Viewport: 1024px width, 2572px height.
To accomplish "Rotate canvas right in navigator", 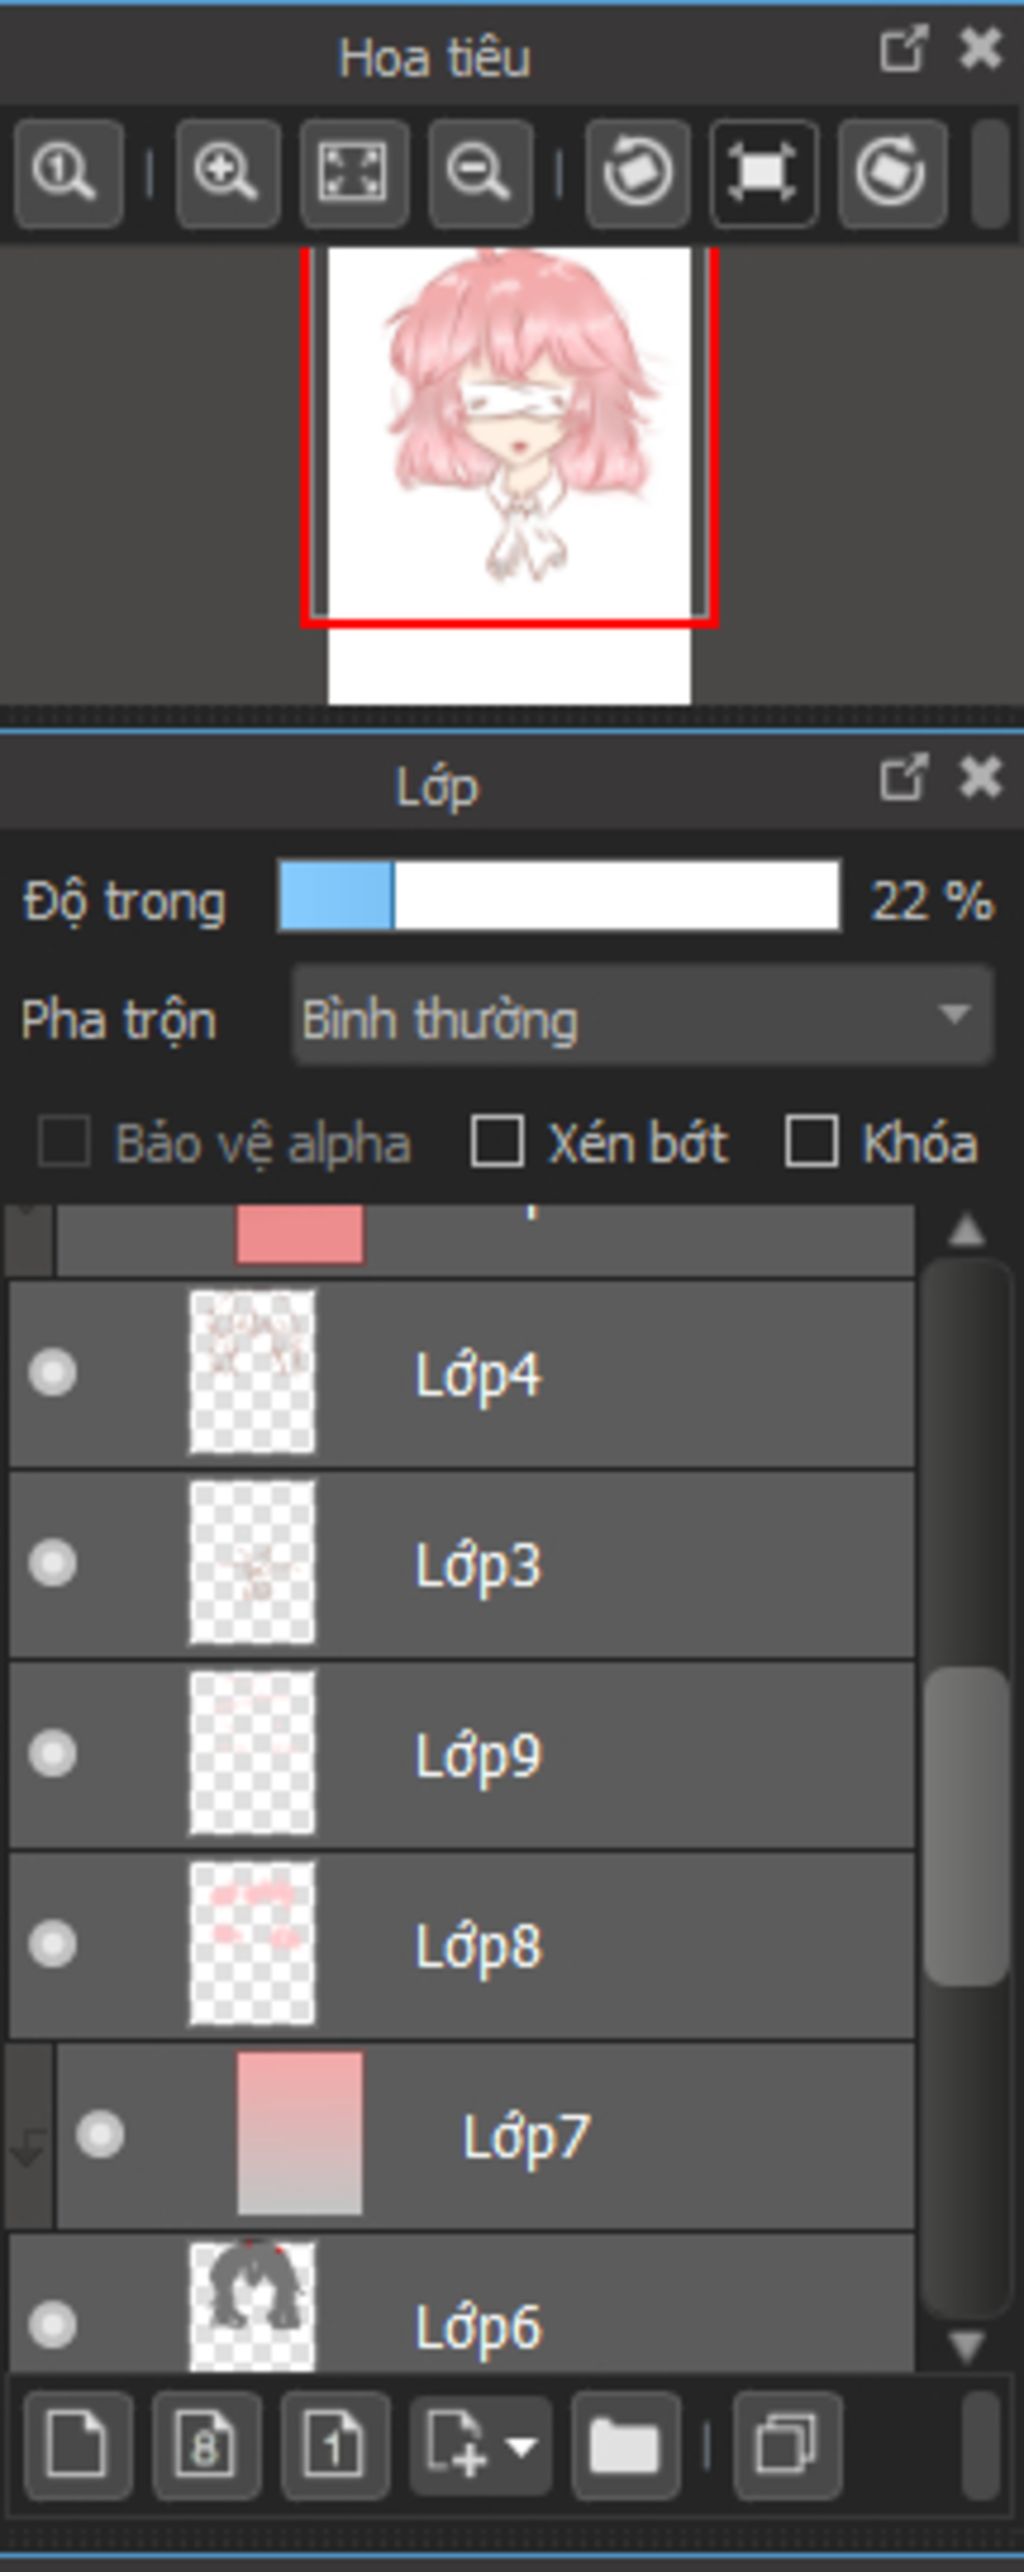I will tap(892, 173).
